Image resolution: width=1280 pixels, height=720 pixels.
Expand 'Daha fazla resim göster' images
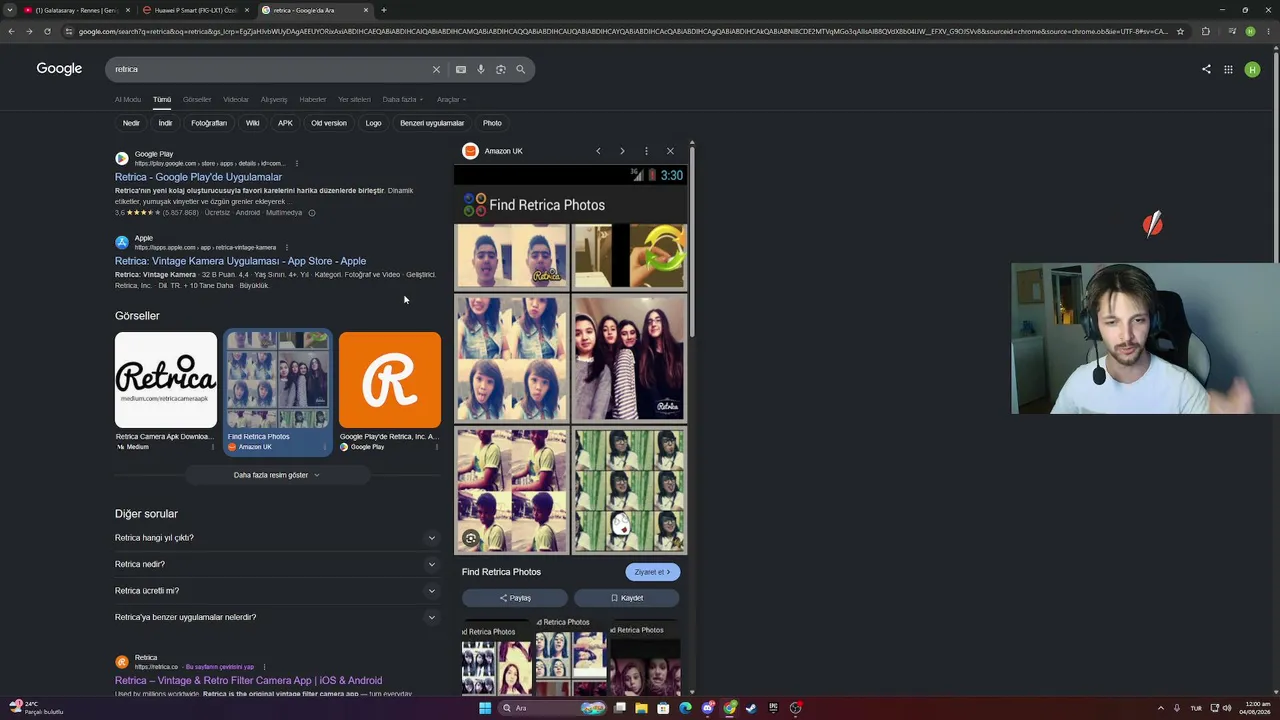[276, 475]
